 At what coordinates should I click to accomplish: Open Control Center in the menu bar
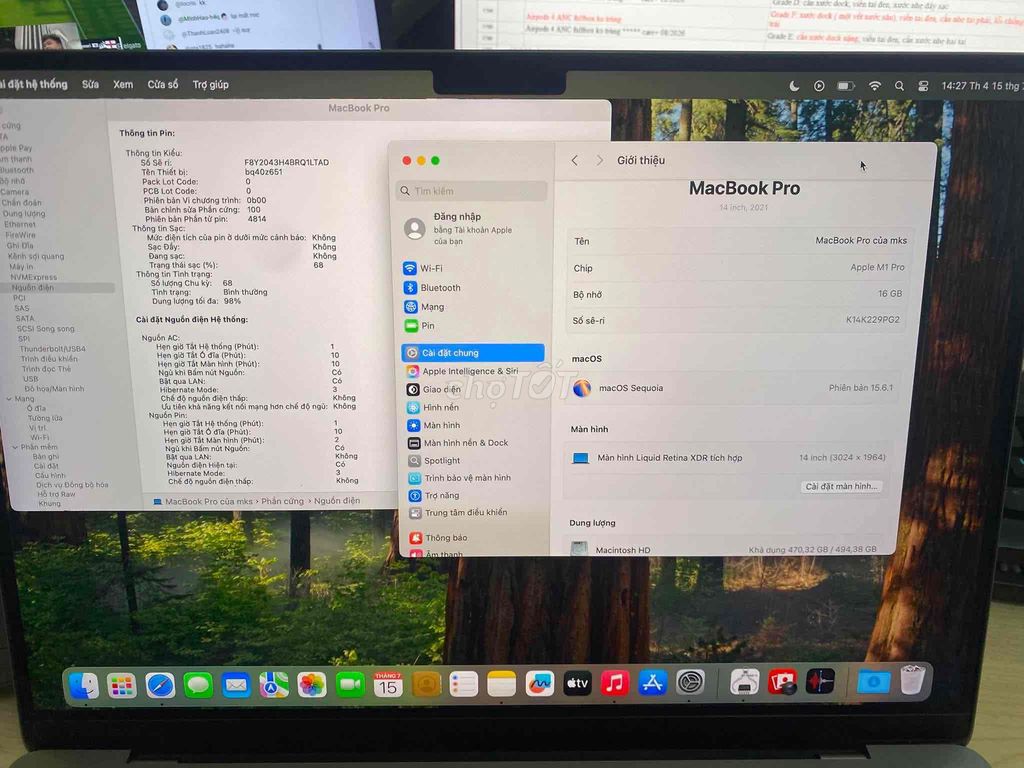click(923, 86)
